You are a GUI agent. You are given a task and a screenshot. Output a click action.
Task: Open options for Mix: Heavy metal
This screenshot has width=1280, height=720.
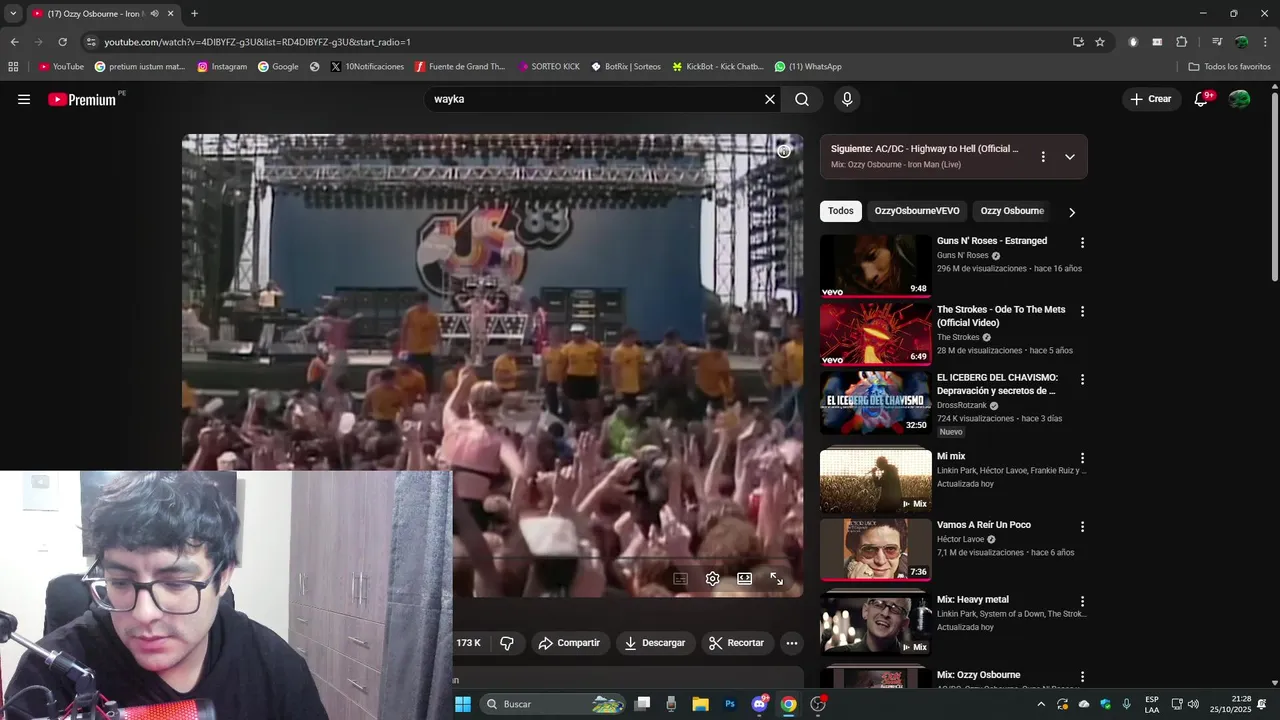[1082, 602]
